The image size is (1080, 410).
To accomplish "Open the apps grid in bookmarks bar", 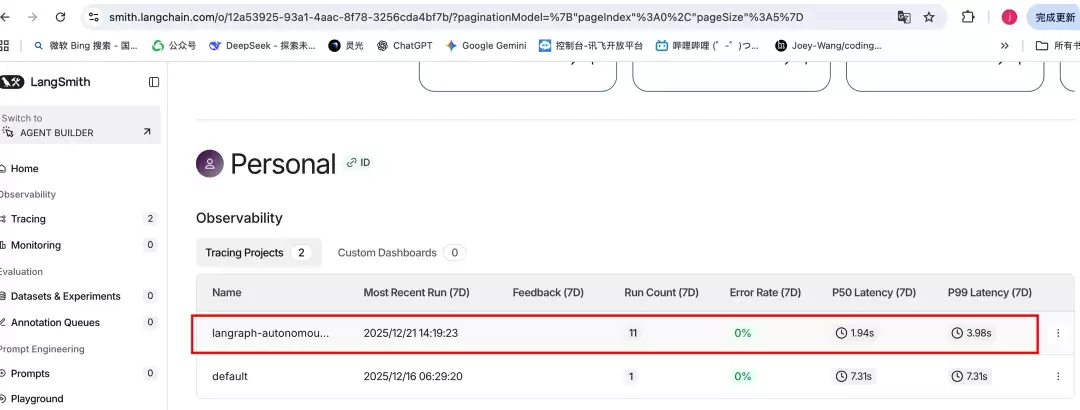I will [x=5, y=45].
